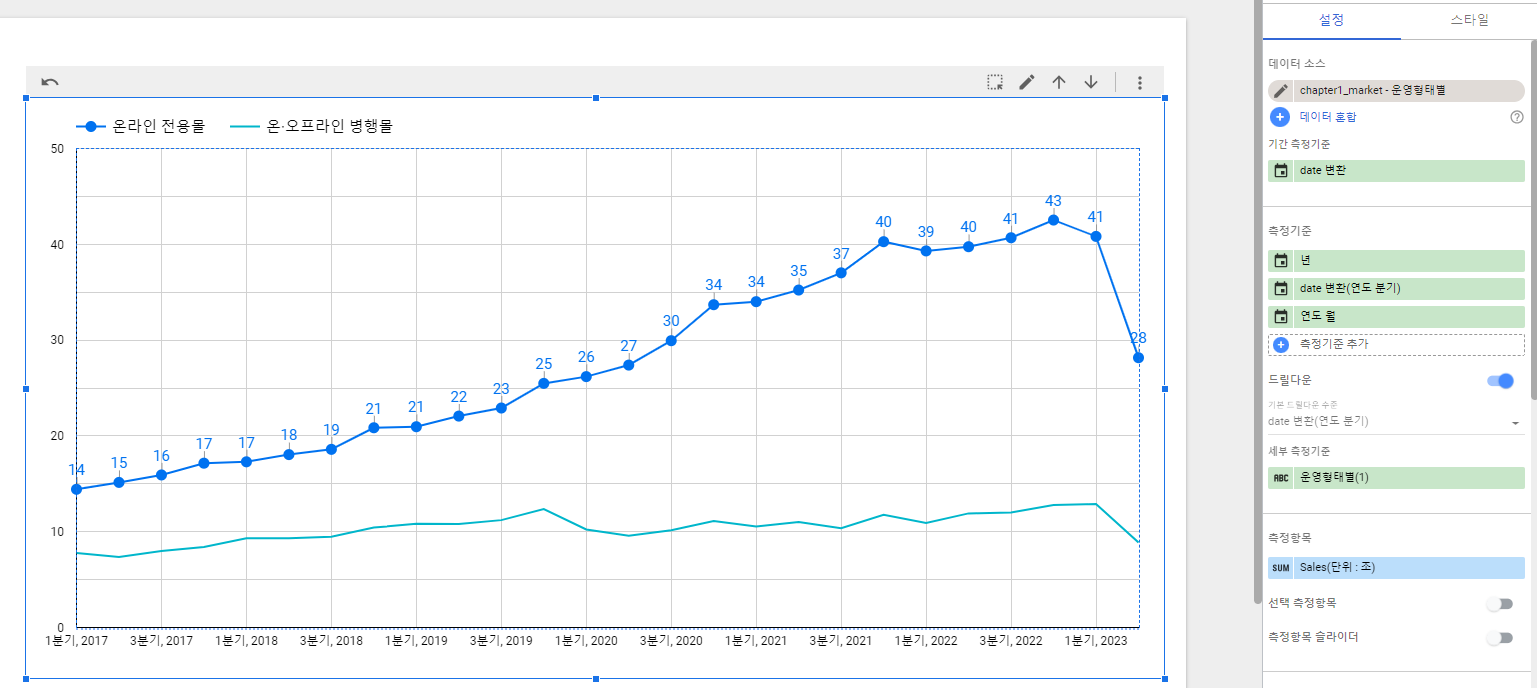Click the 온라인 전용몰 legend entry

pyautogui.click(x=141, y=126)
